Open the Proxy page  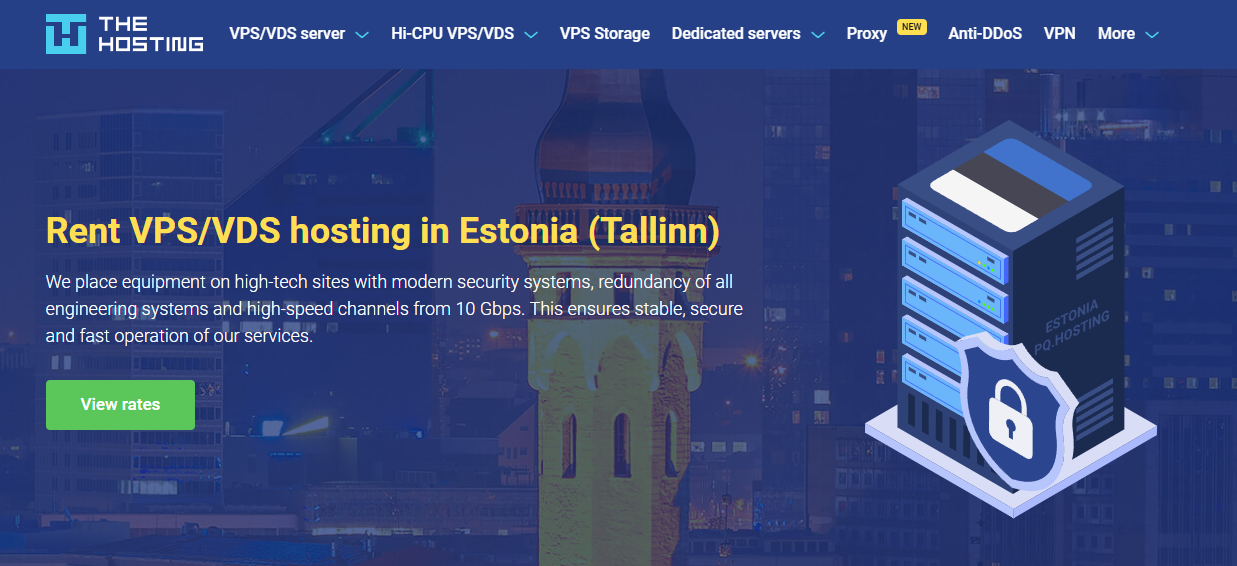click(867, 34)
